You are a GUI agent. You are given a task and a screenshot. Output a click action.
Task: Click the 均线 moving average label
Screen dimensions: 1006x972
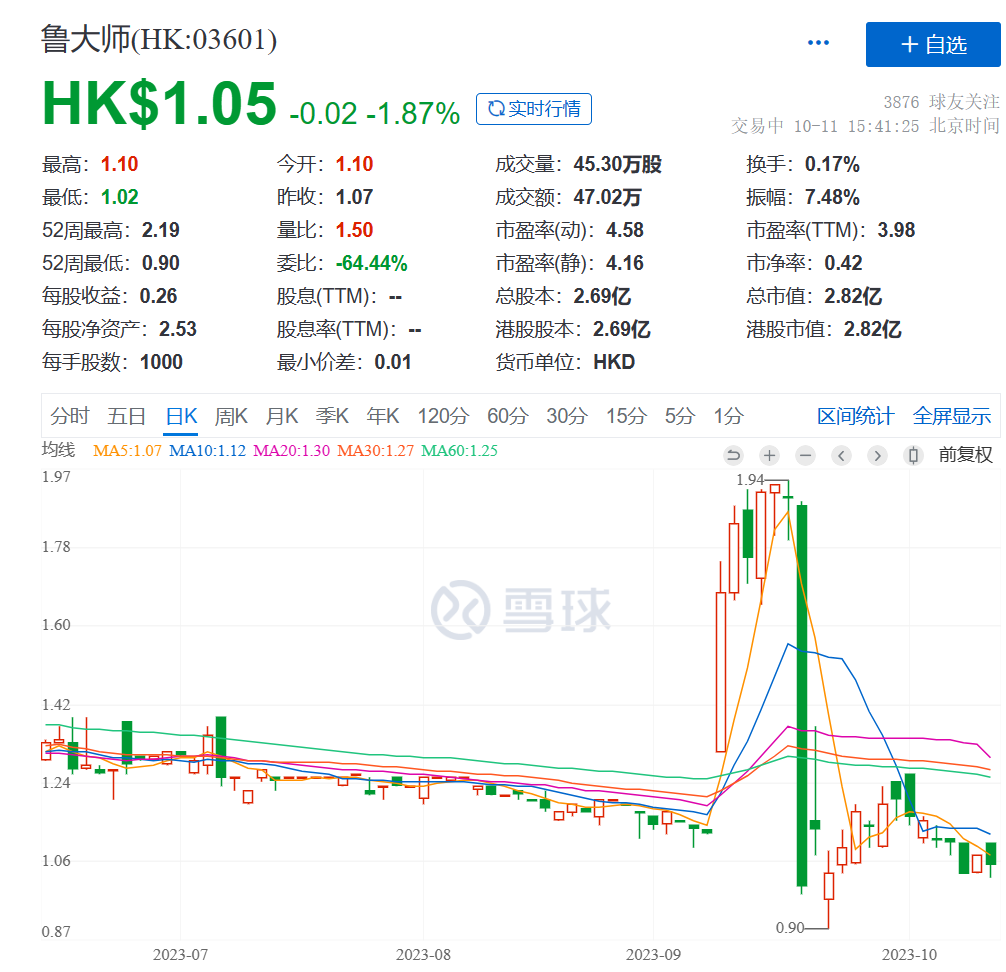click(58, 450)
